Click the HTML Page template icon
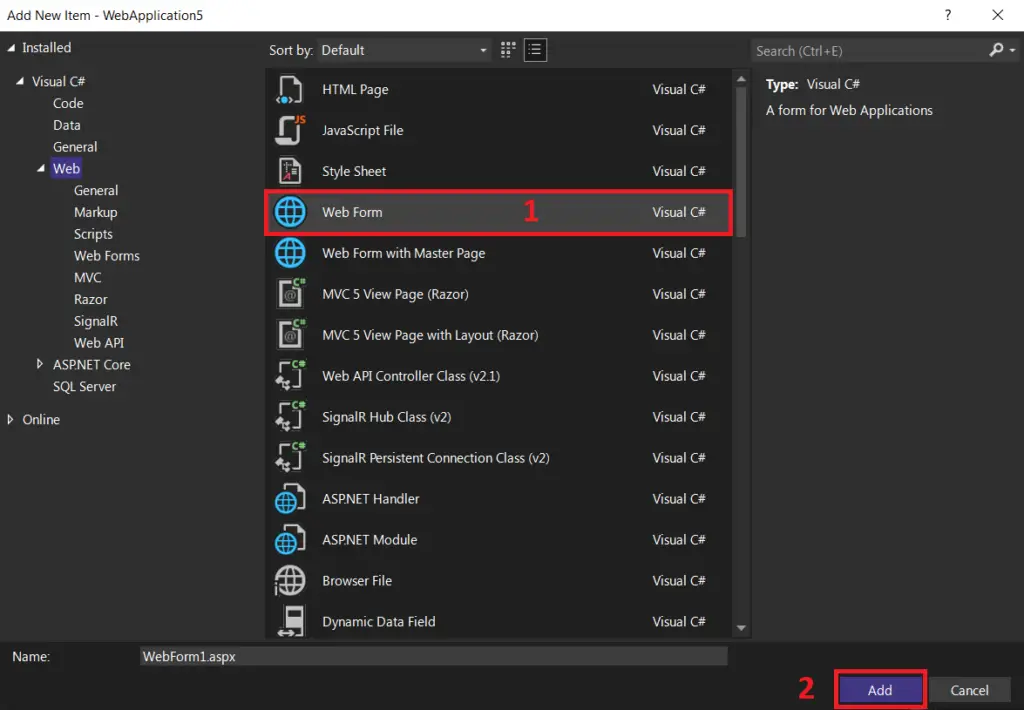Image resolution: width=1024 pixels, height=710 pixels. 290,90
